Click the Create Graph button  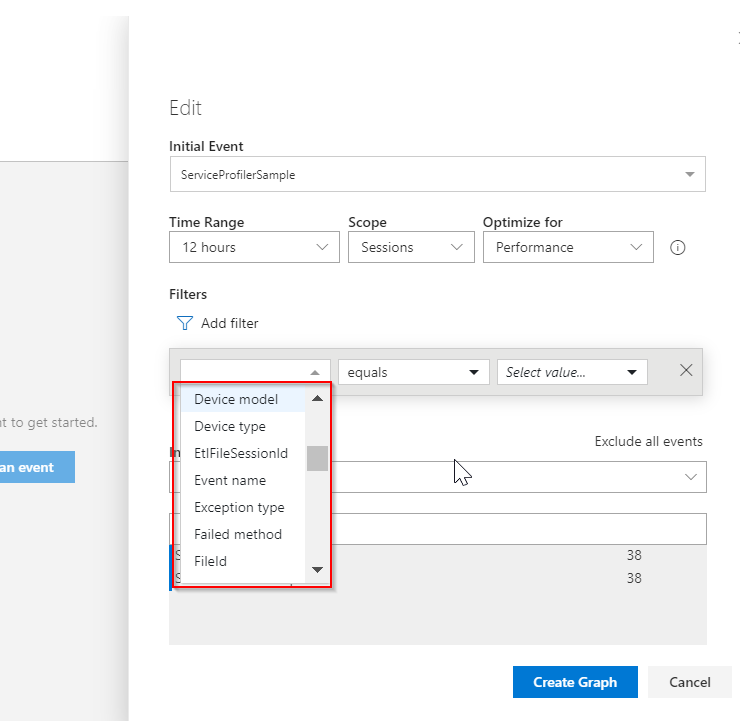pos(574,682)
